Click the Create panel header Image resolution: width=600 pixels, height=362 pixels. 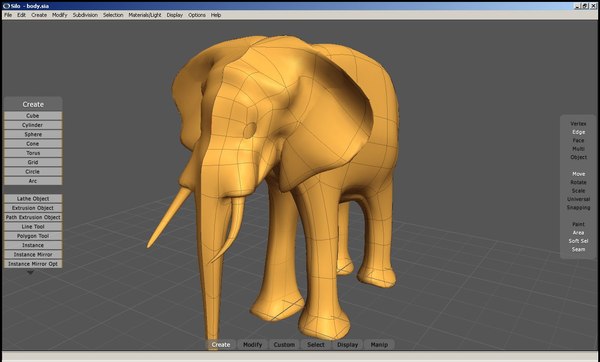click(x=33, y=104)
